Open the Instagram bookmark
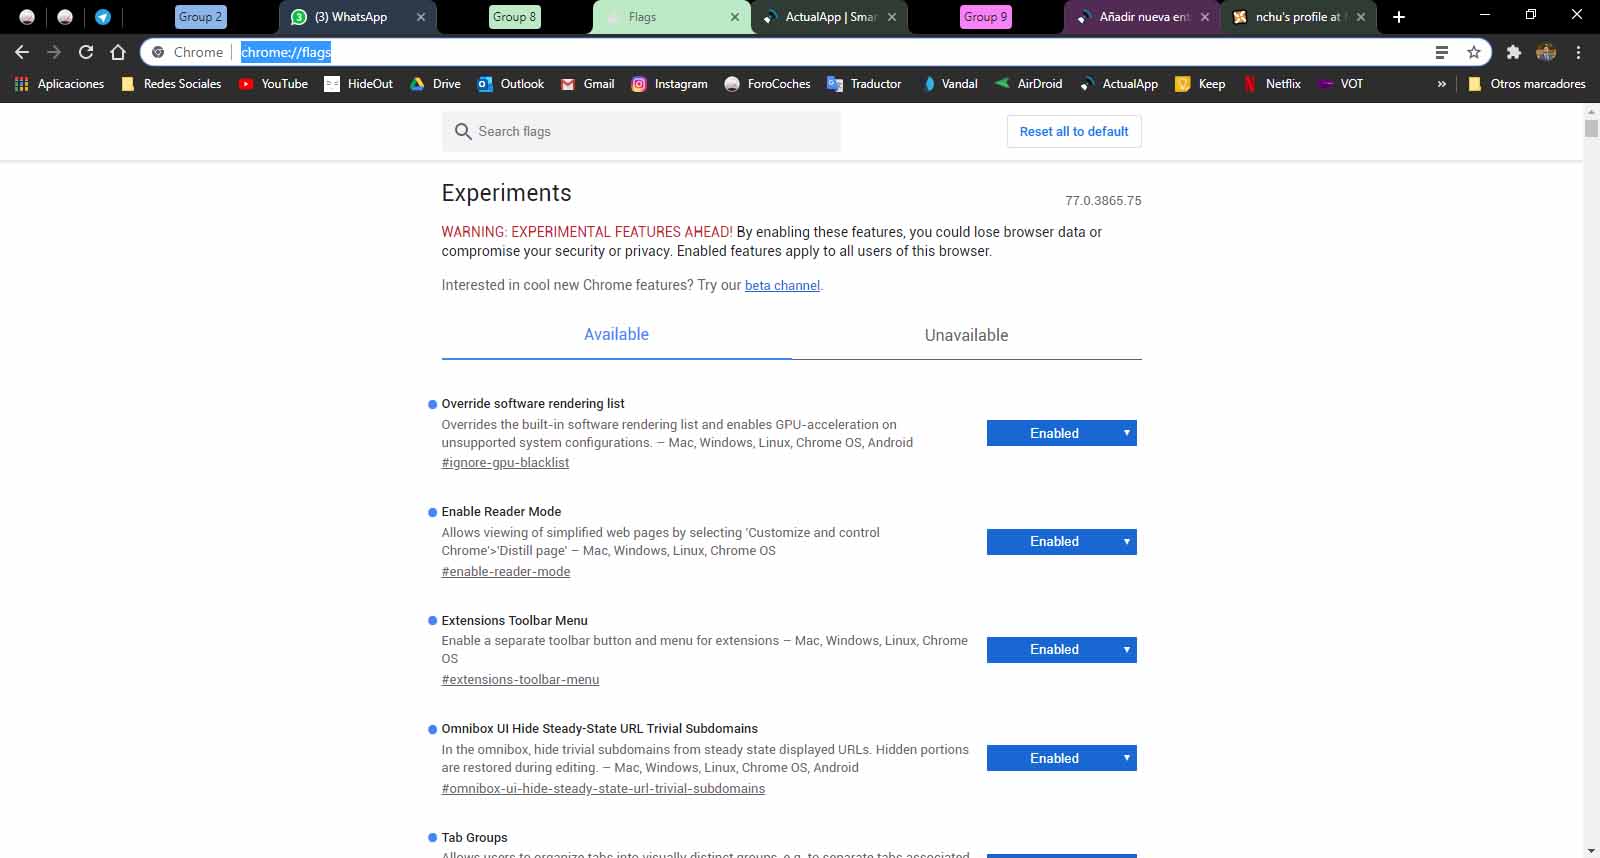Viewport: 1600px width, 858px height. click(669, 84)
